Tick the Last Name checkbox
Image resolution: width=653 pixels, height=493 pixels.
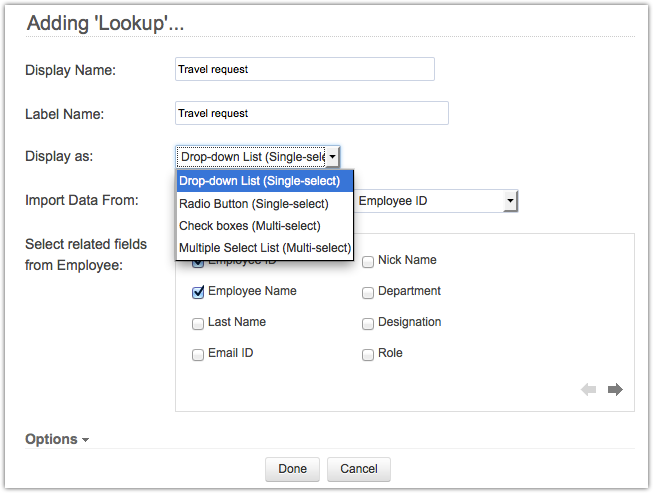198,323
